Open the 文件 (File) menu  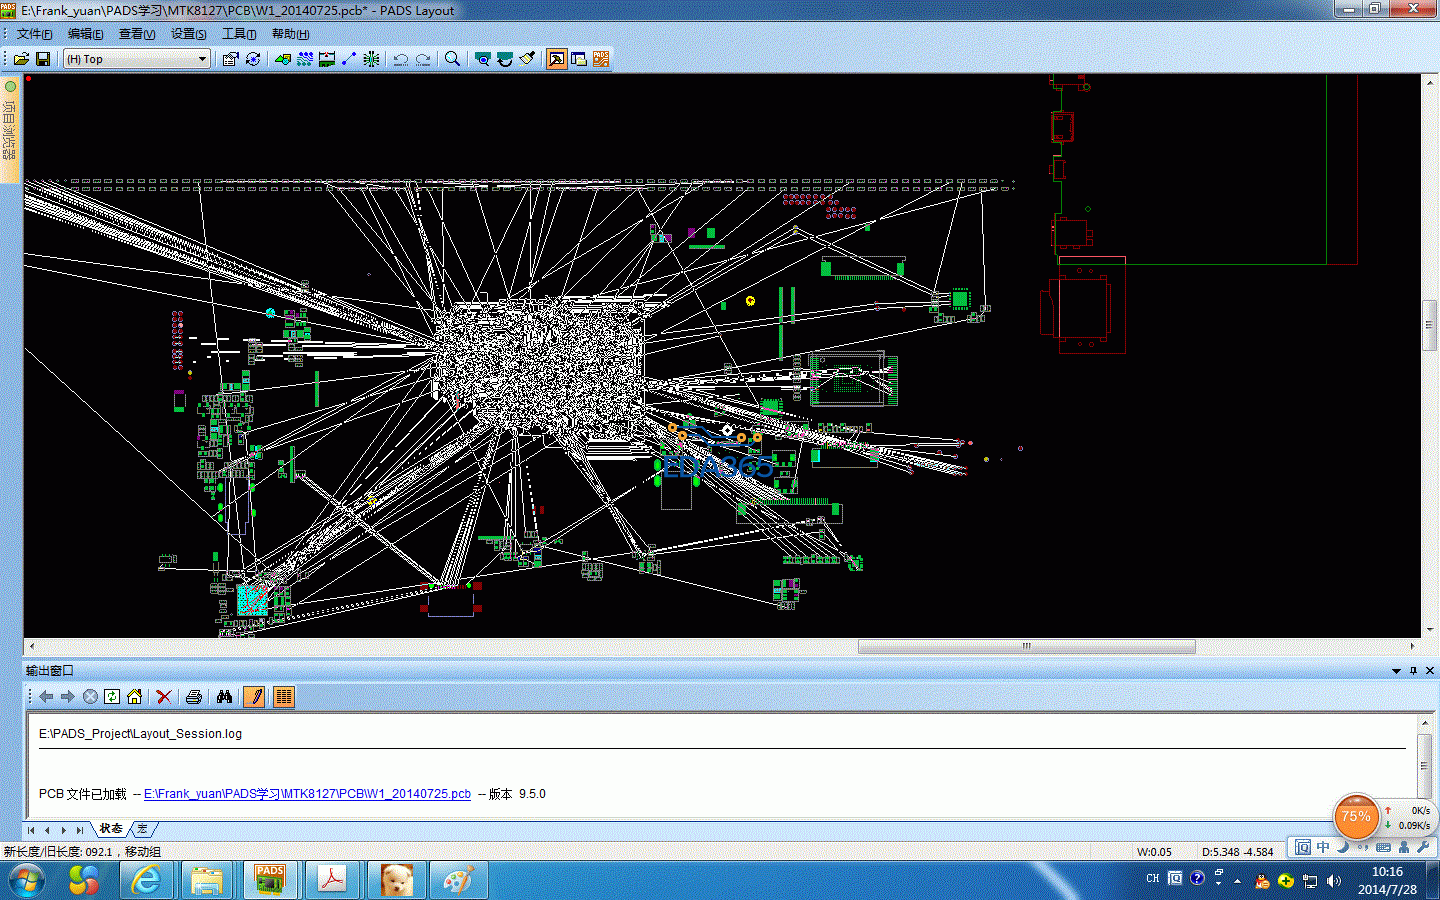(33, 34)
